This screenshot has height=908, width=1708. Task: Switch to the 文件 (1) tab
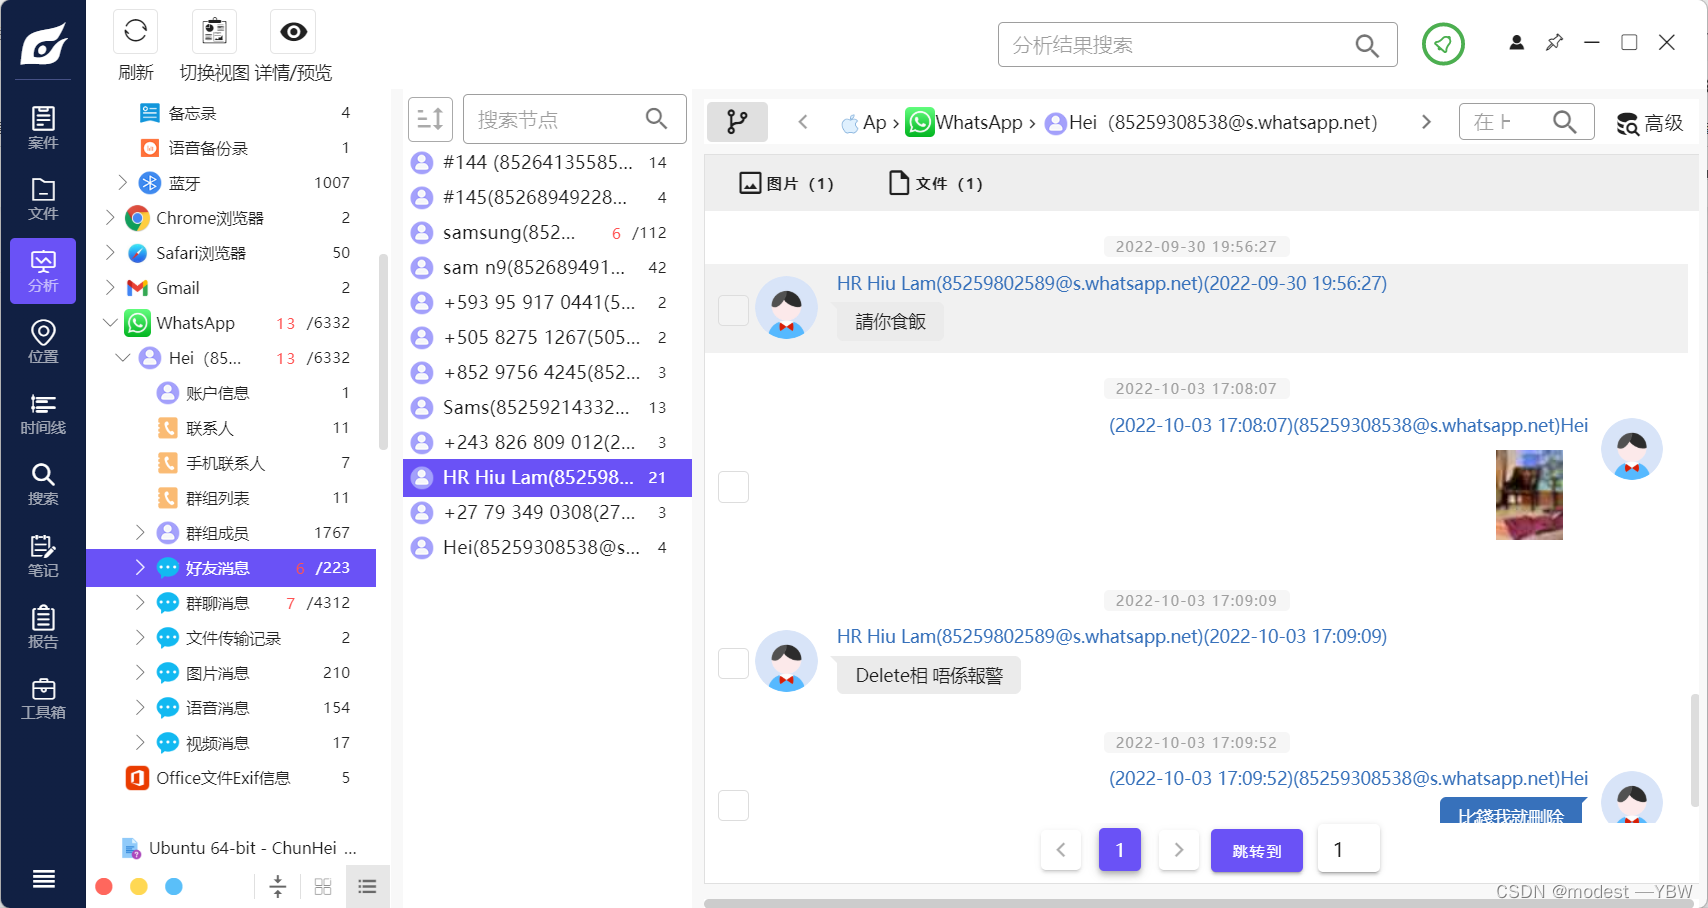coord(933,183)
